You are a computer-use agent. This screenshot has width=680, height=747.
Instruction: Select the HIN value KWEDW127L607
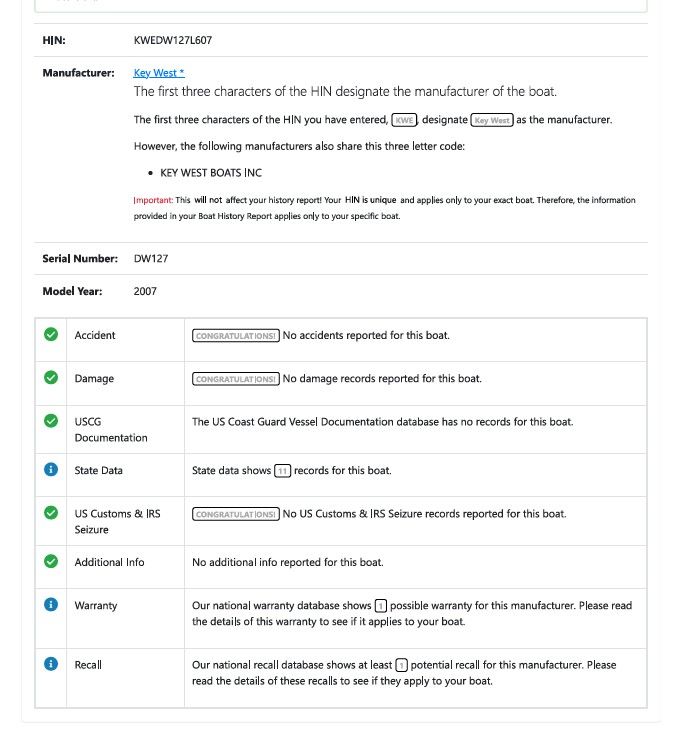click(x=173, y=40)
